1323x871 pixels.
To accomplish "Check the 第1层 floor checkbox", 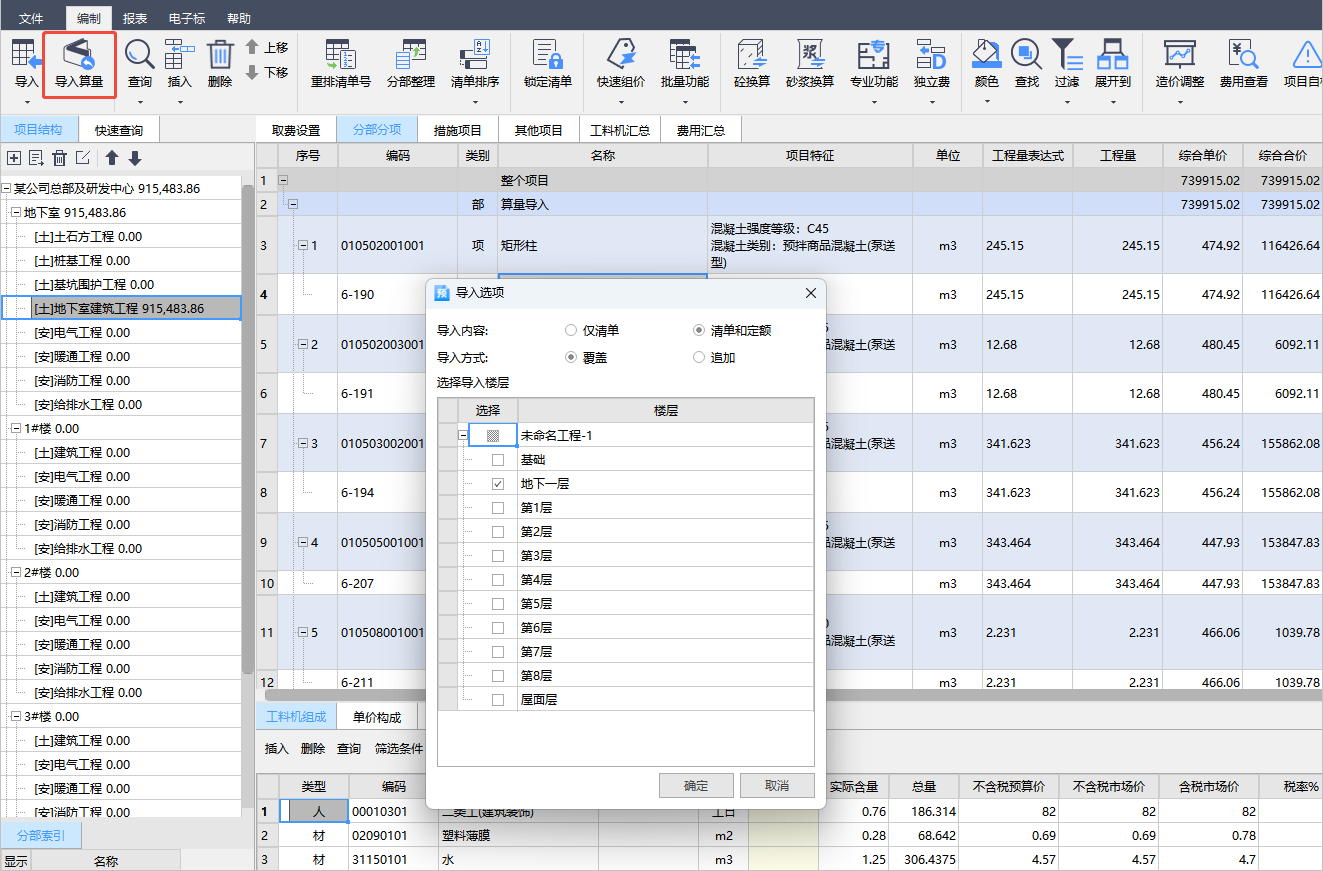I will [498, 508].
